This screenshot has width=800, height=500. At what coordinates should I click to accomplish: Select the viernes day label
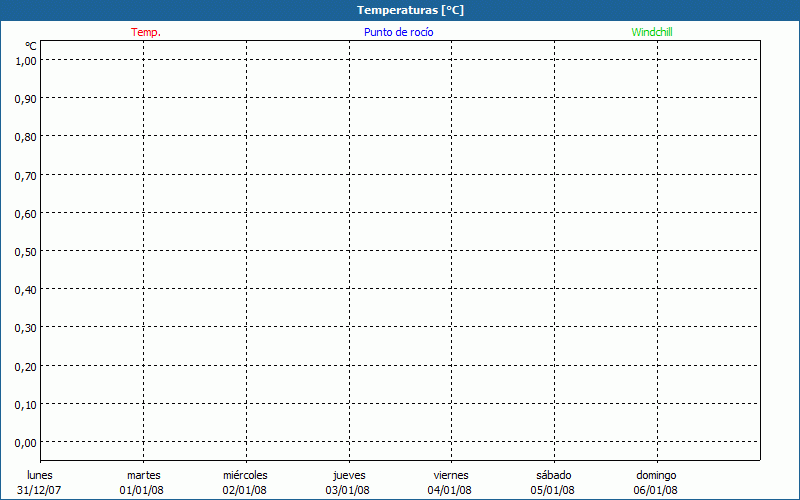click(x=450, y=475)
